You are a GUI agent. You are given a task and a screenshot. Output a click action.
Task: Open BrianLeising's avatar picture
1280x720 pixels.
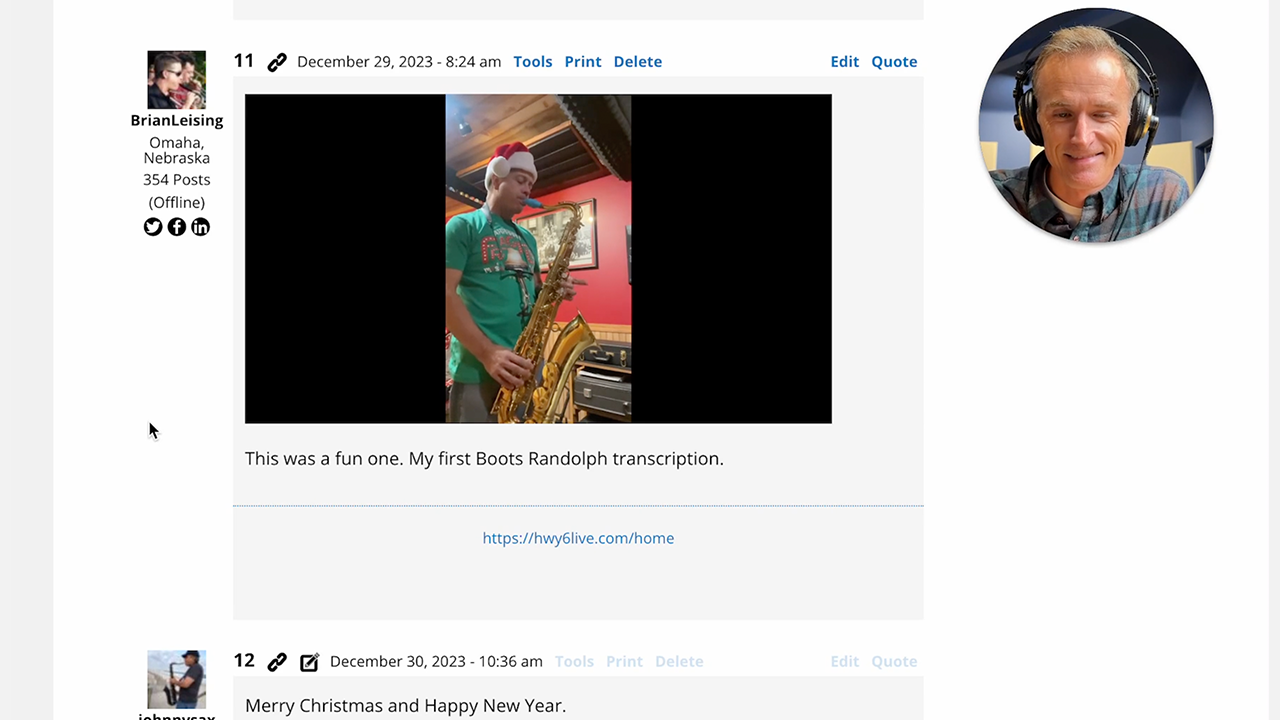tap(177, 80)
